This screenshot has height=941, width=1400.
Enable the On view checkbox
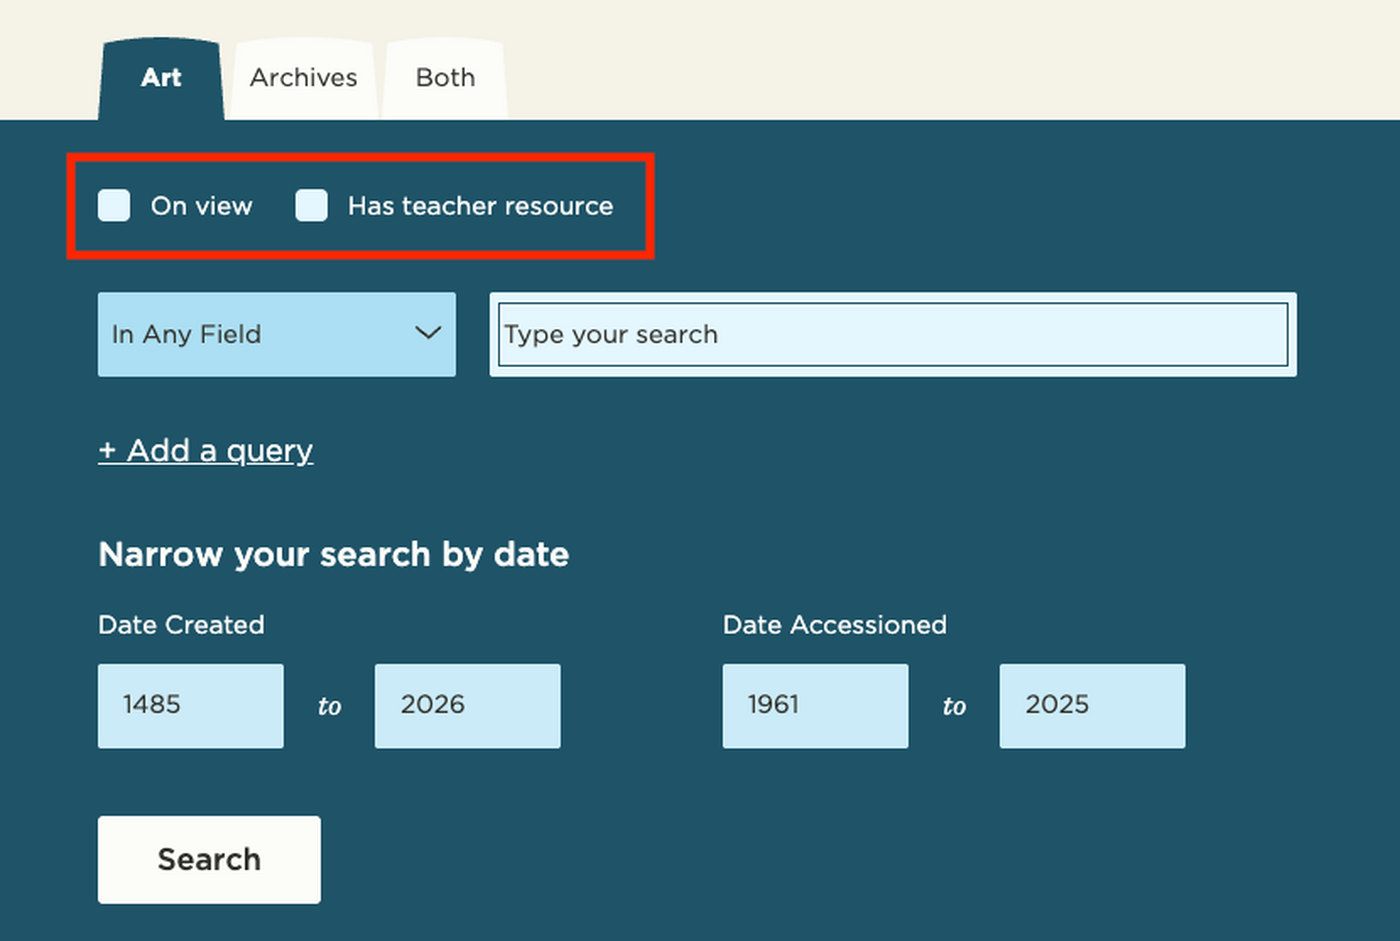tap(113, 206)
